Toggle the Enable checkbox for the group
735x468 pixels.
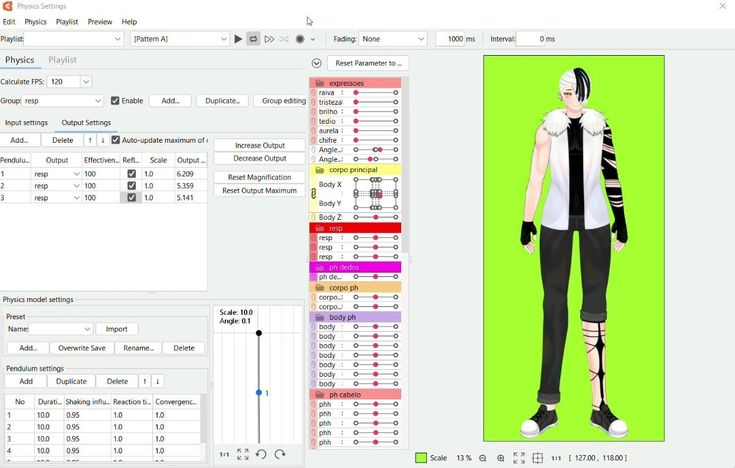[x=115, y=101]
